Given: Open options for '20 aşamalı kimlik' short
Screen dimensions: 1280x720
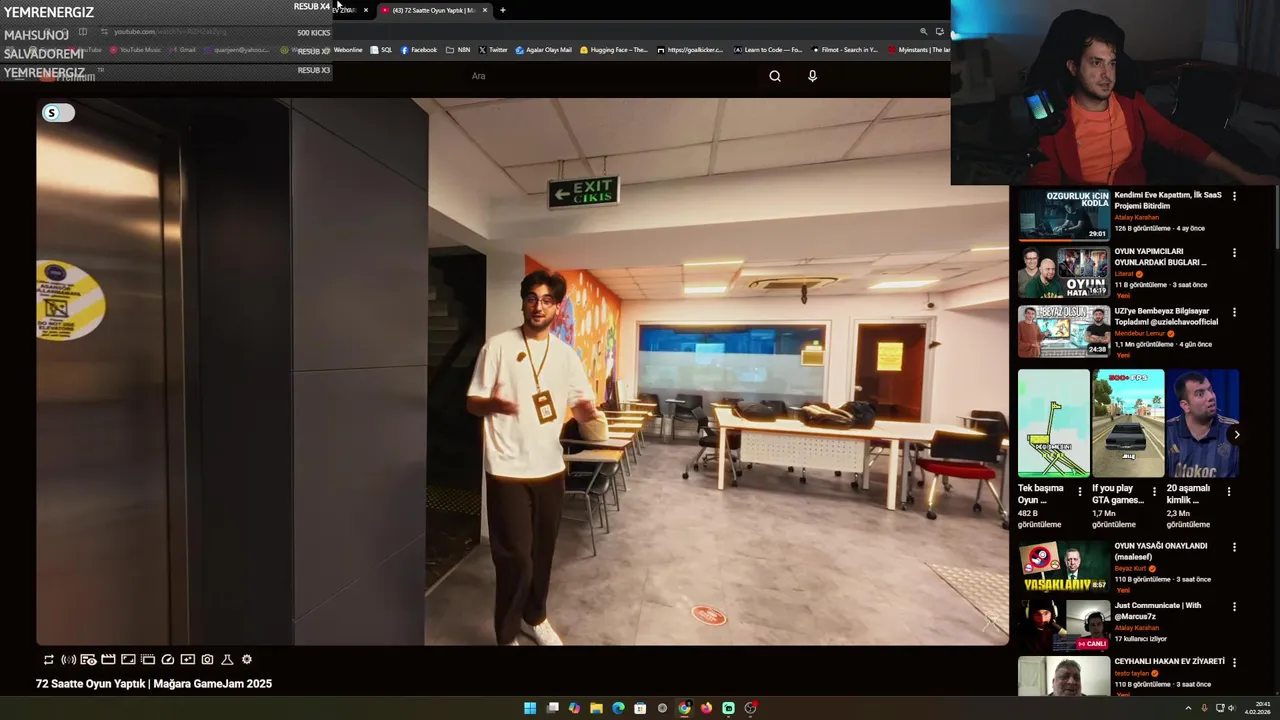Looking at the screenshot, I should tap(1229, 491).
